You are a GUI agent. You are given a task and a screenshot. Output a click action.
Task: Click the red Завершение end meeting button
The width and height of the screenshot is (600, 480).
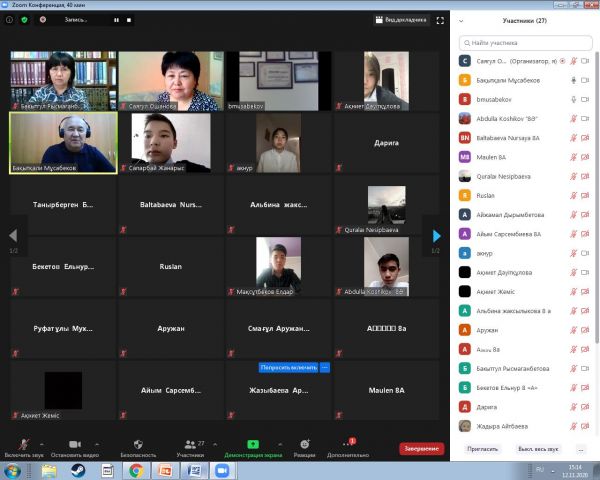[421, 449]
